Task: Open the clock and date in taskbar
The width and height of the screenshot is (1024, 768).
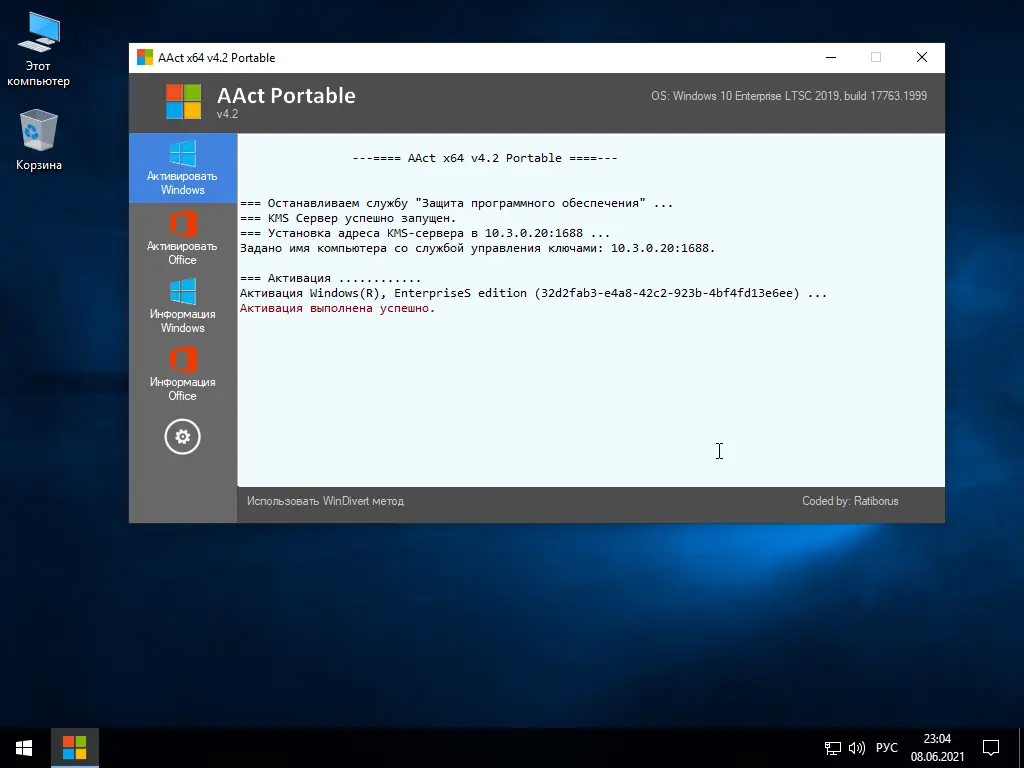Action: (938, 747)
